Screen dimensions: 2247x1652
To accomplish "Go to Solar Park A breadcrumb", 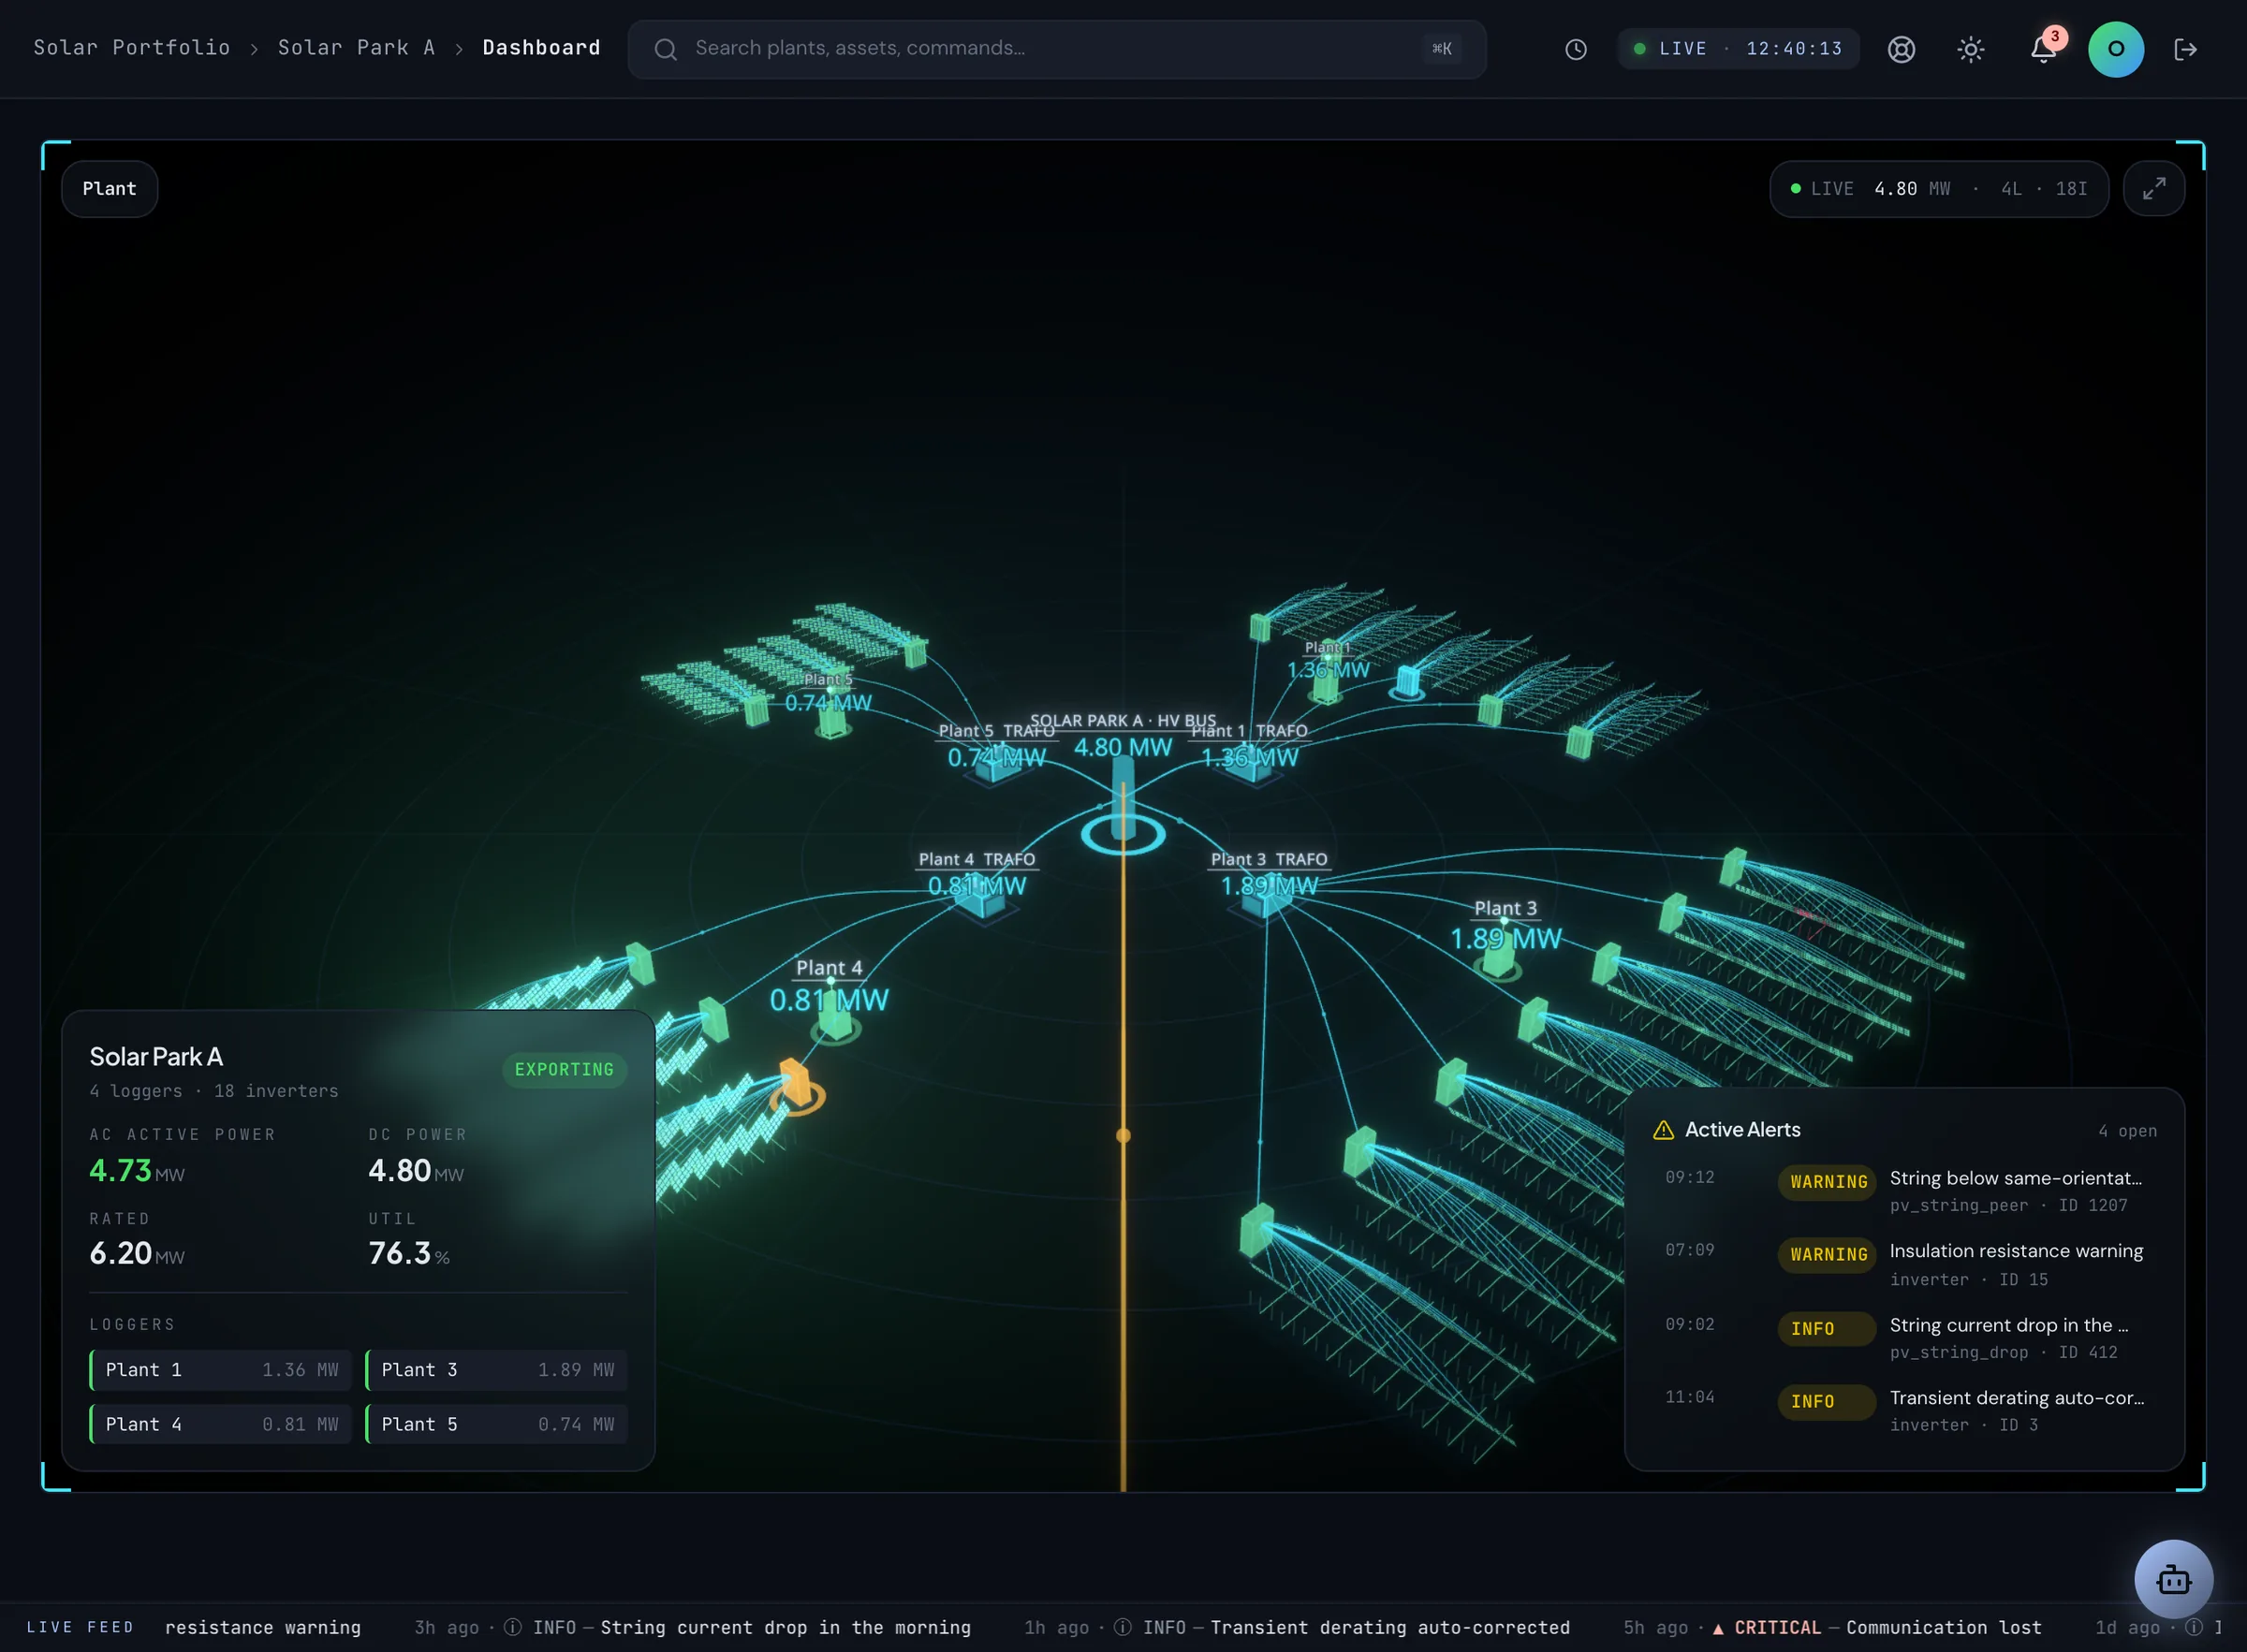I will point(356,48).
